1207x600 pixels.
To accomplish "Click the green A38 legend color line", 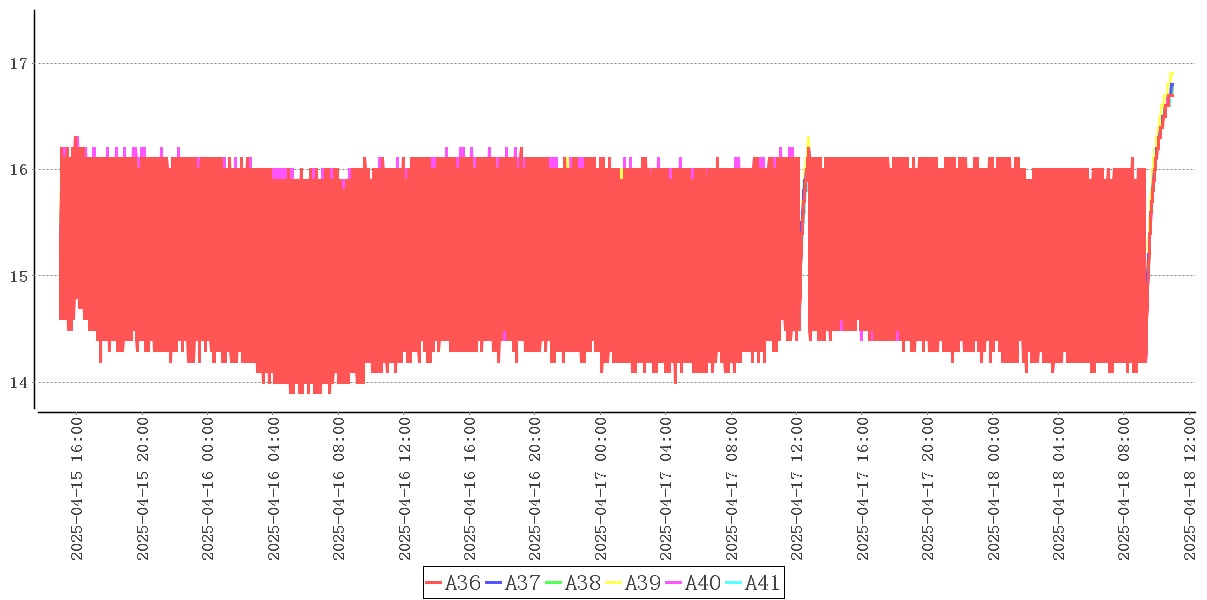I will click(554, 583).
